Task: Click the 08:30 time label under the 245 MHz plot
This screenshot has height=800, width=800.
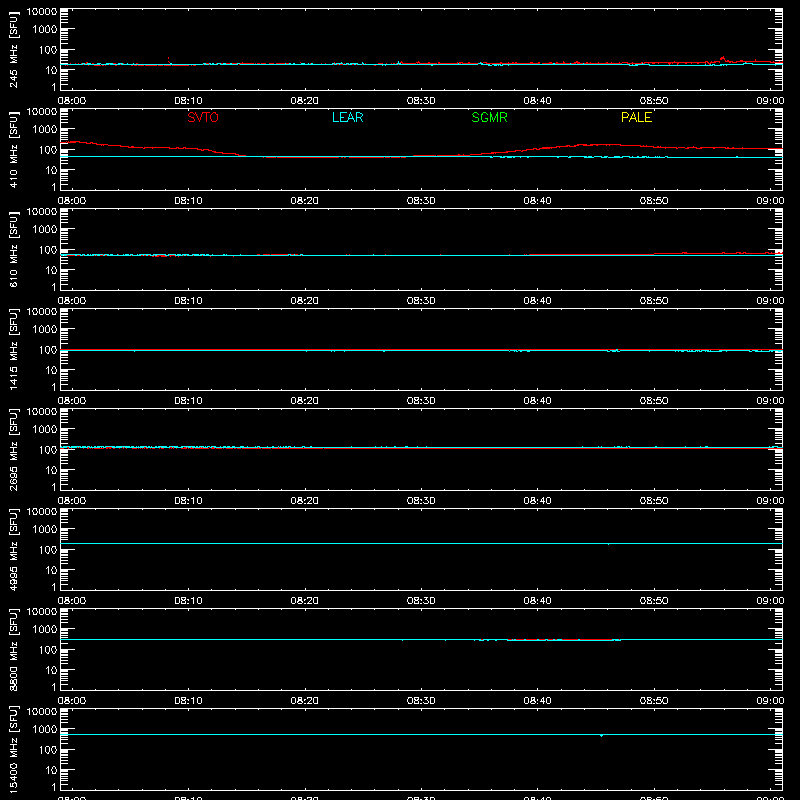Action: tap(421, 101)
